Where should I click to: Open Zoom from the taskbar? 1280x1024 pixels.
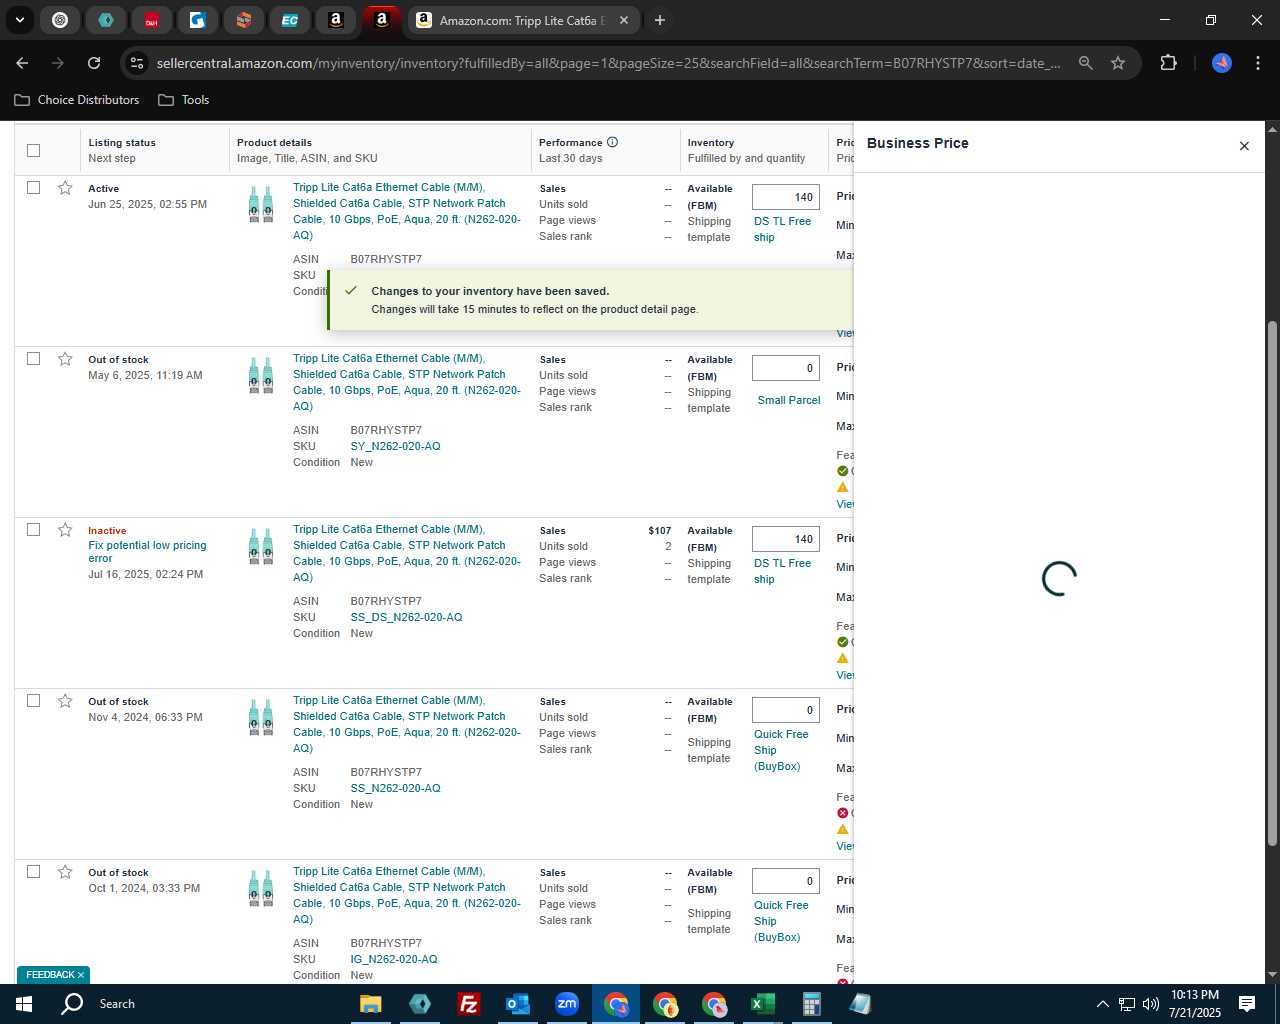(567, 1004)
